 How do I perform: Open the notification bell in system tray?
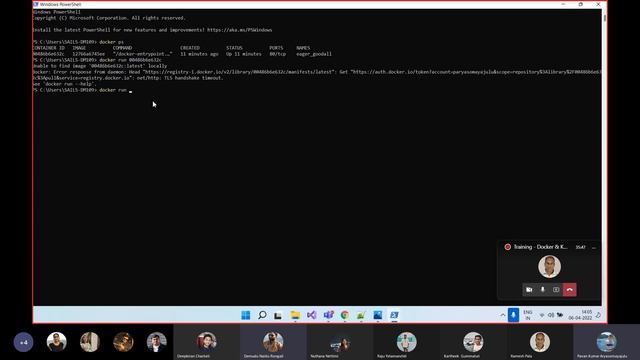click(598, 315)
